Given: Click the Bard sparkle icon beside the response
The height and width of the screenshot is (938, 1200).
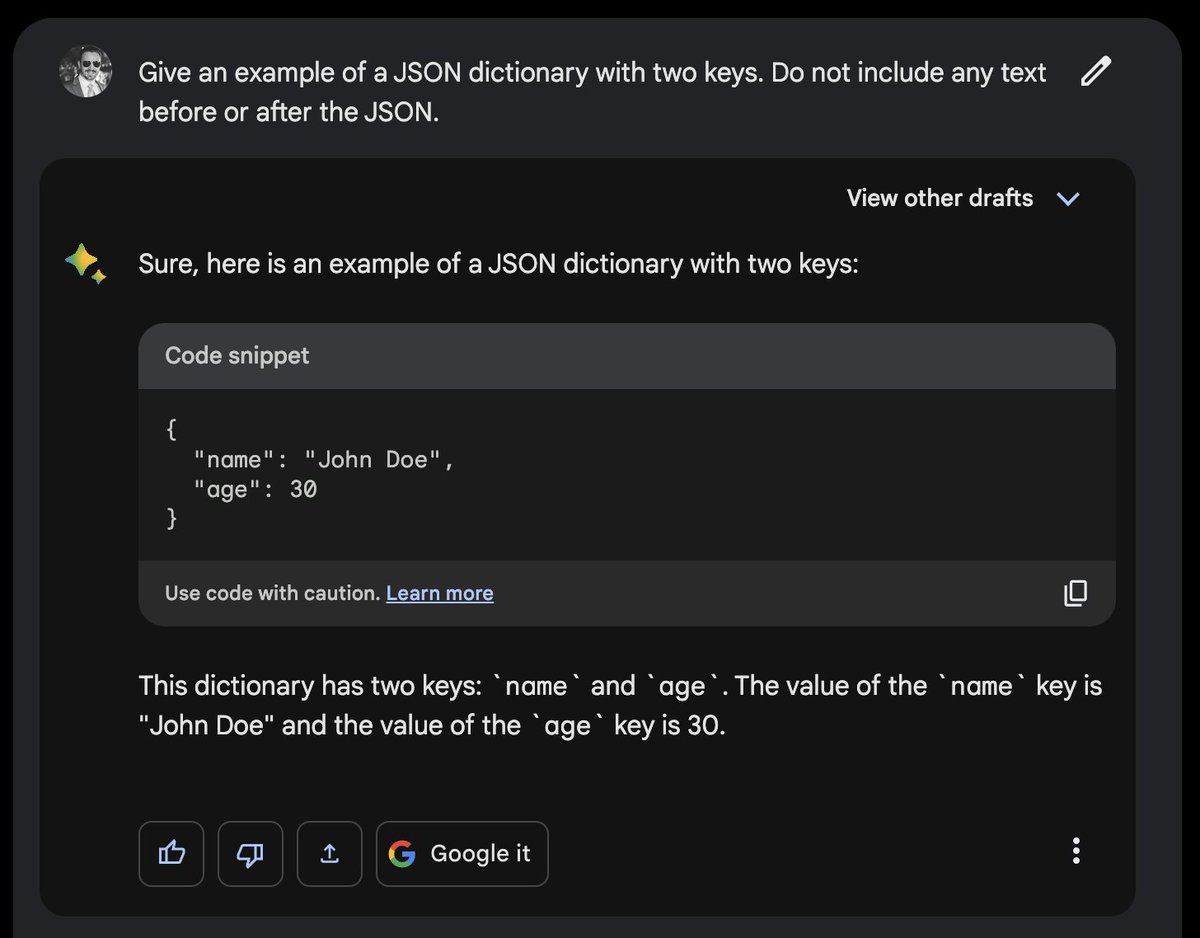Looking at the screenshot, I should tap(85, 265).
